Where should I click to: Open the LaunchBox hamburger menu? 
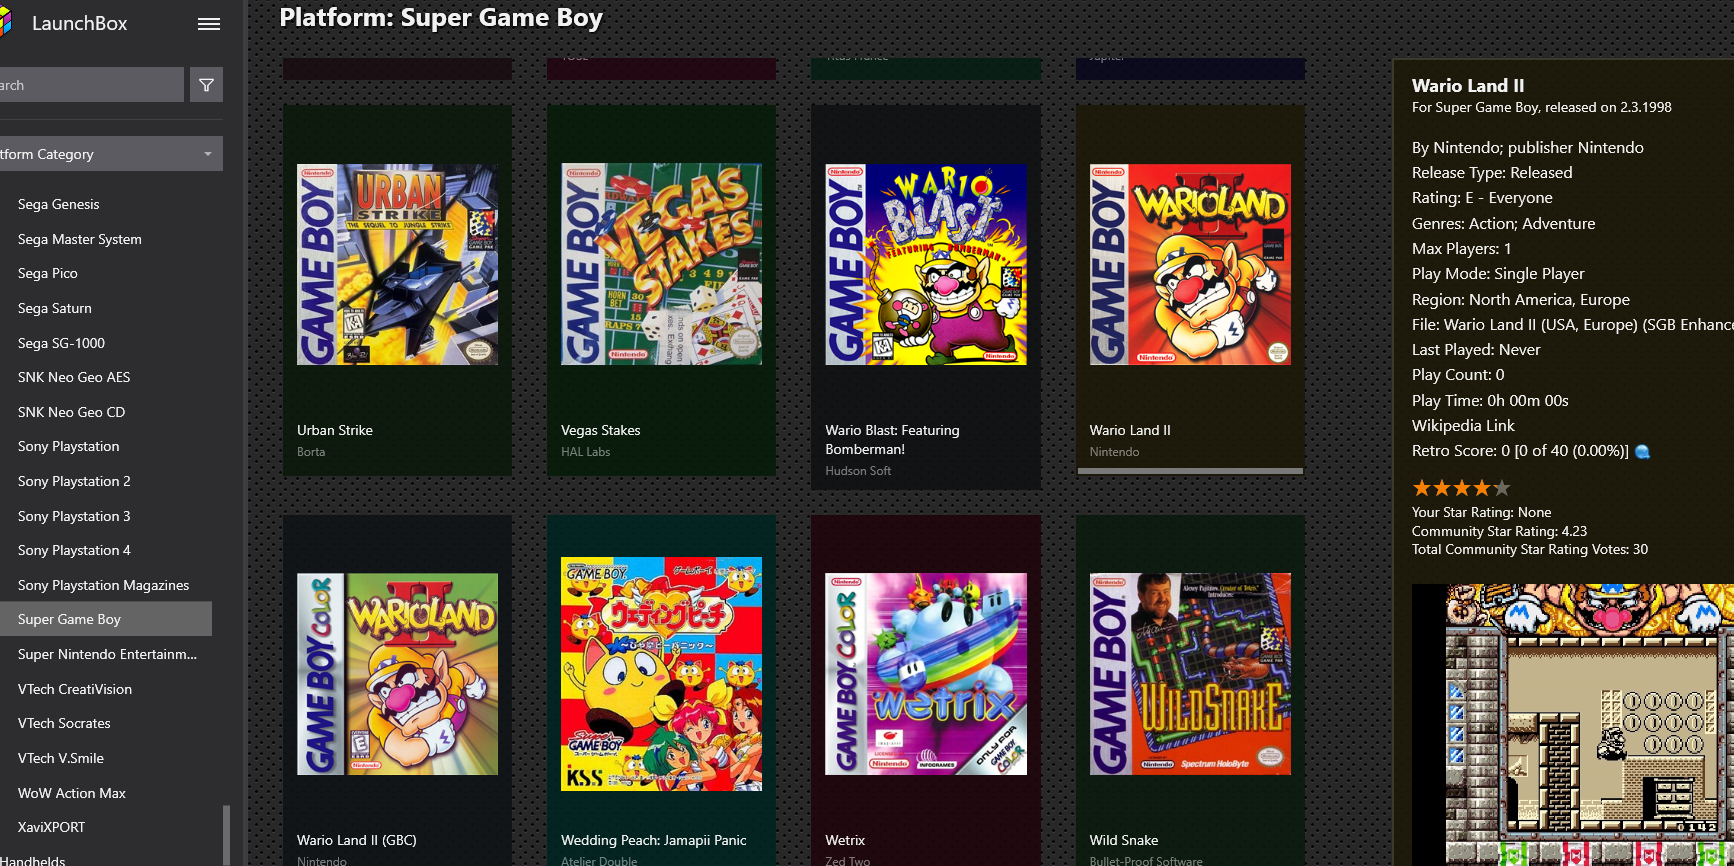click(209, 24)
